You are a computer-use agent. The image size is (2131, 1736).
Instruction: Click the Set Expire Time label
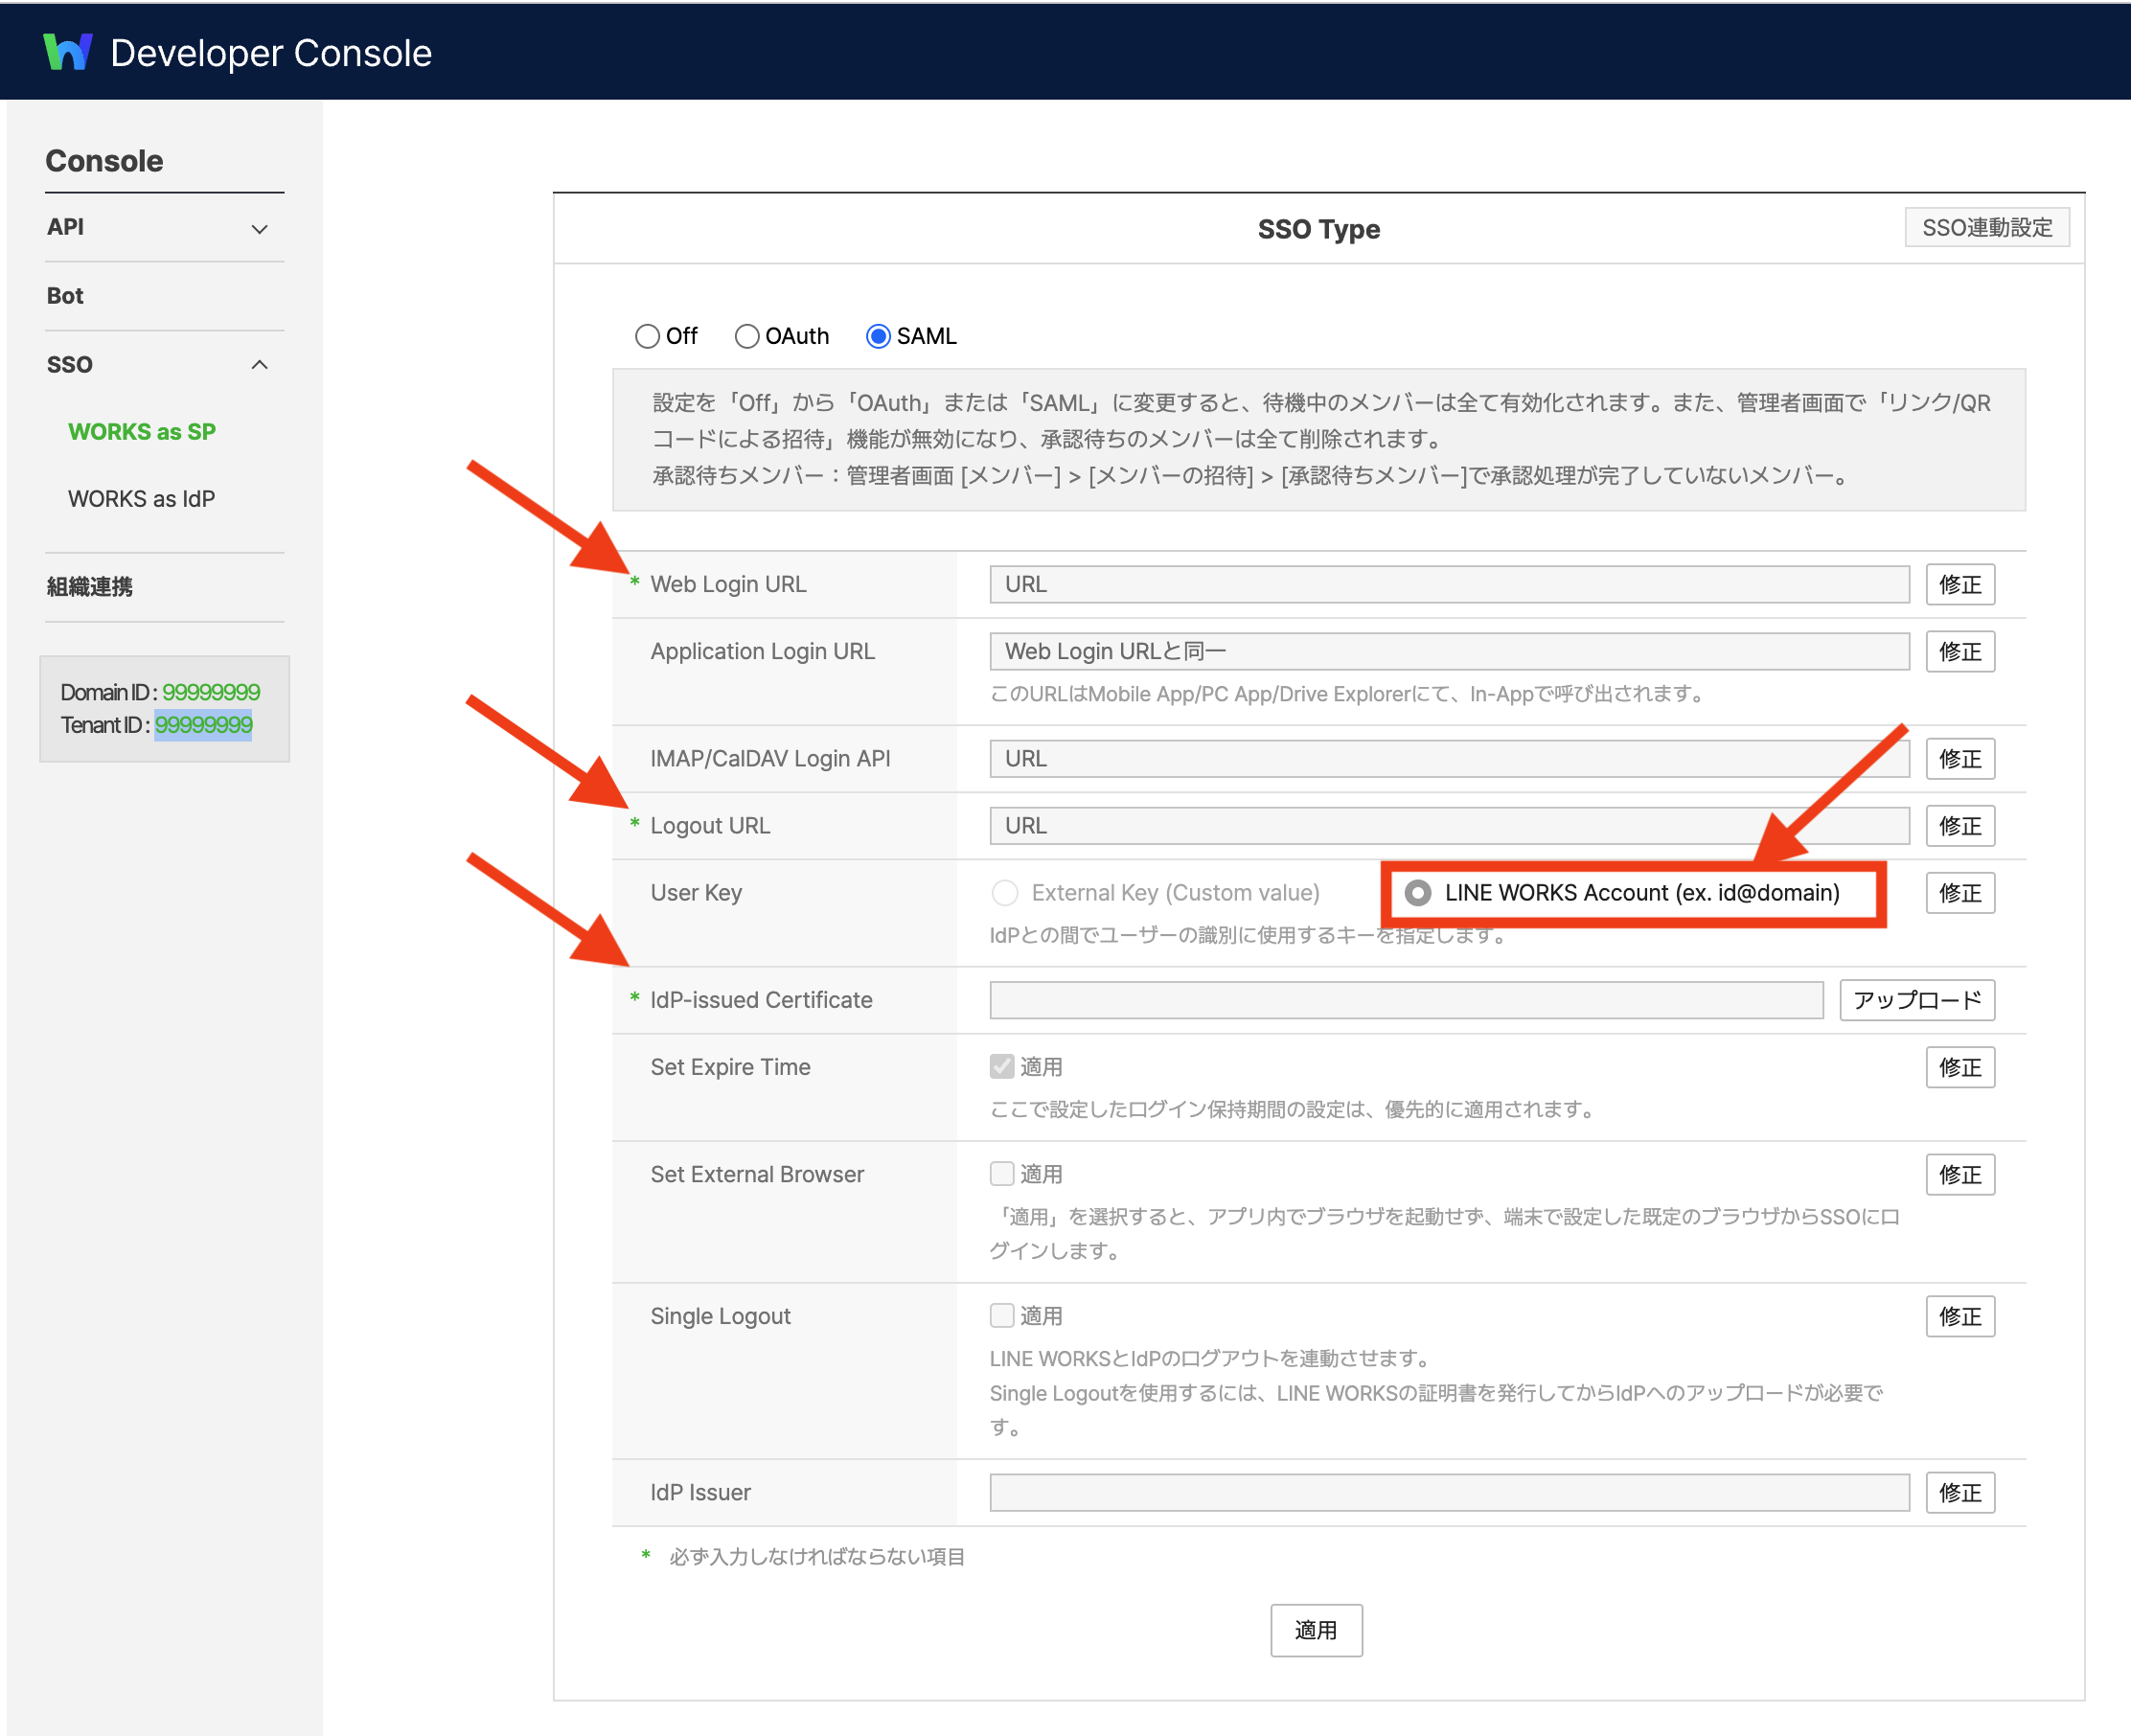click(730, 1067)
